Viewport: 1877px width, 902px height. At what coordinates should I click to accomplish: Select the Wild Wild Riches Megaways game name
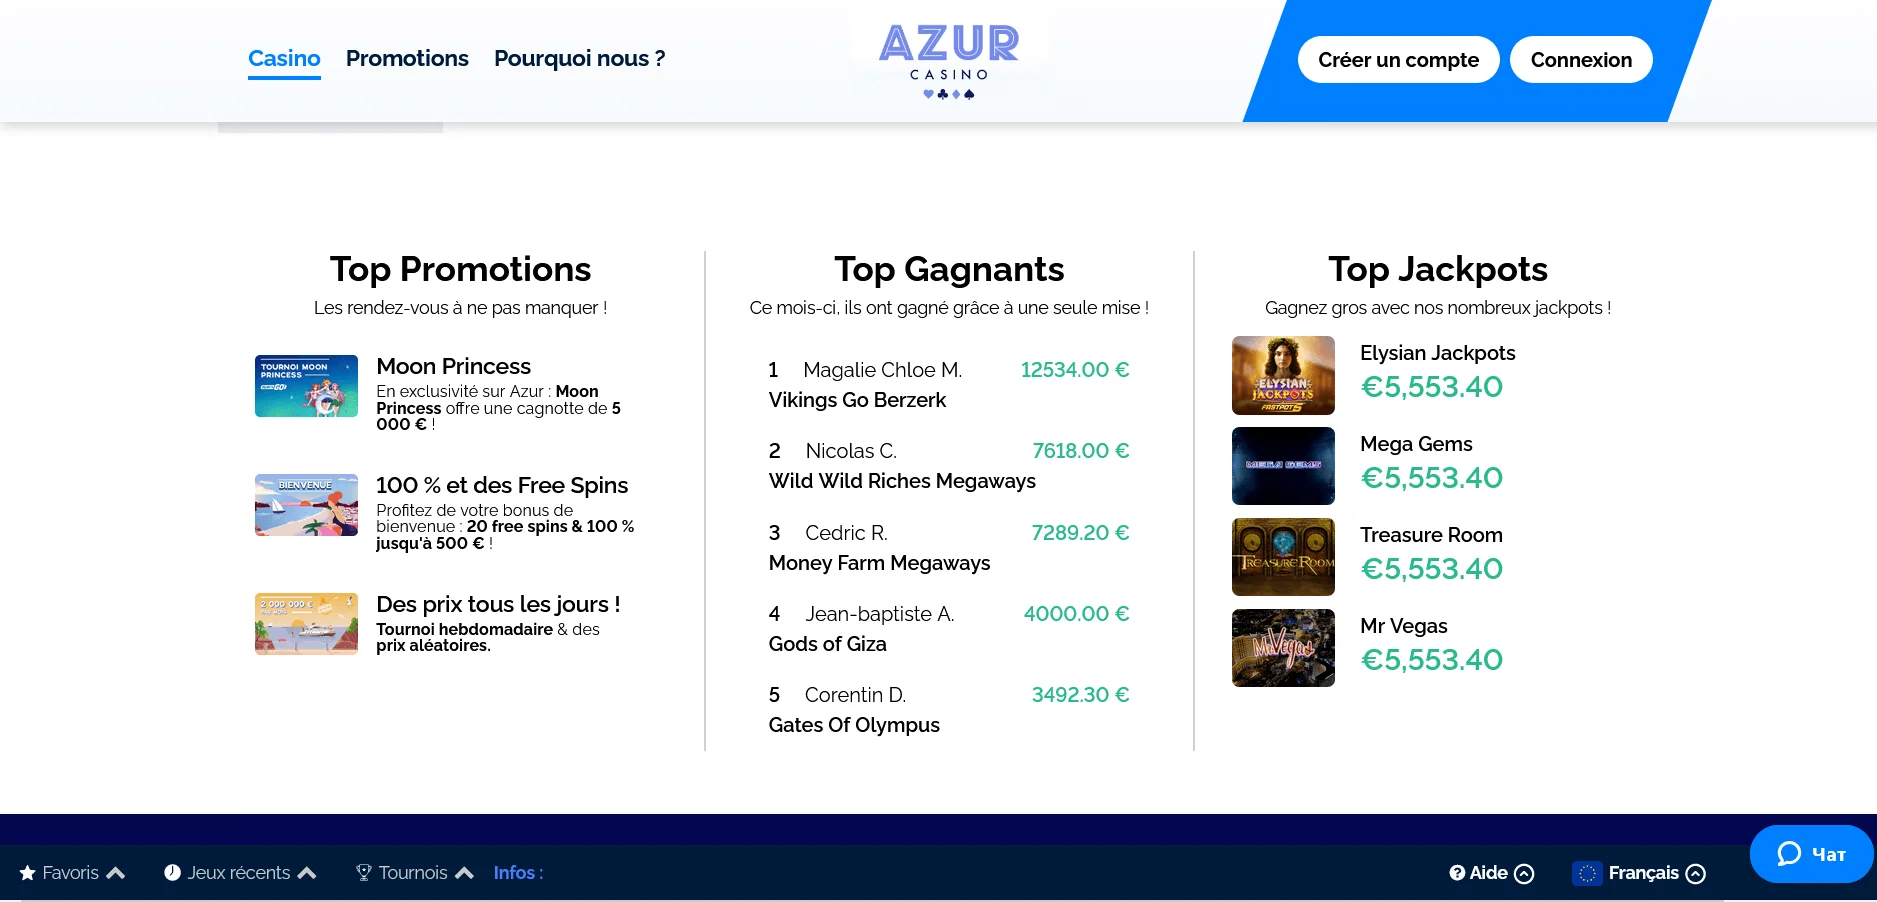click(x=902, y=481)
